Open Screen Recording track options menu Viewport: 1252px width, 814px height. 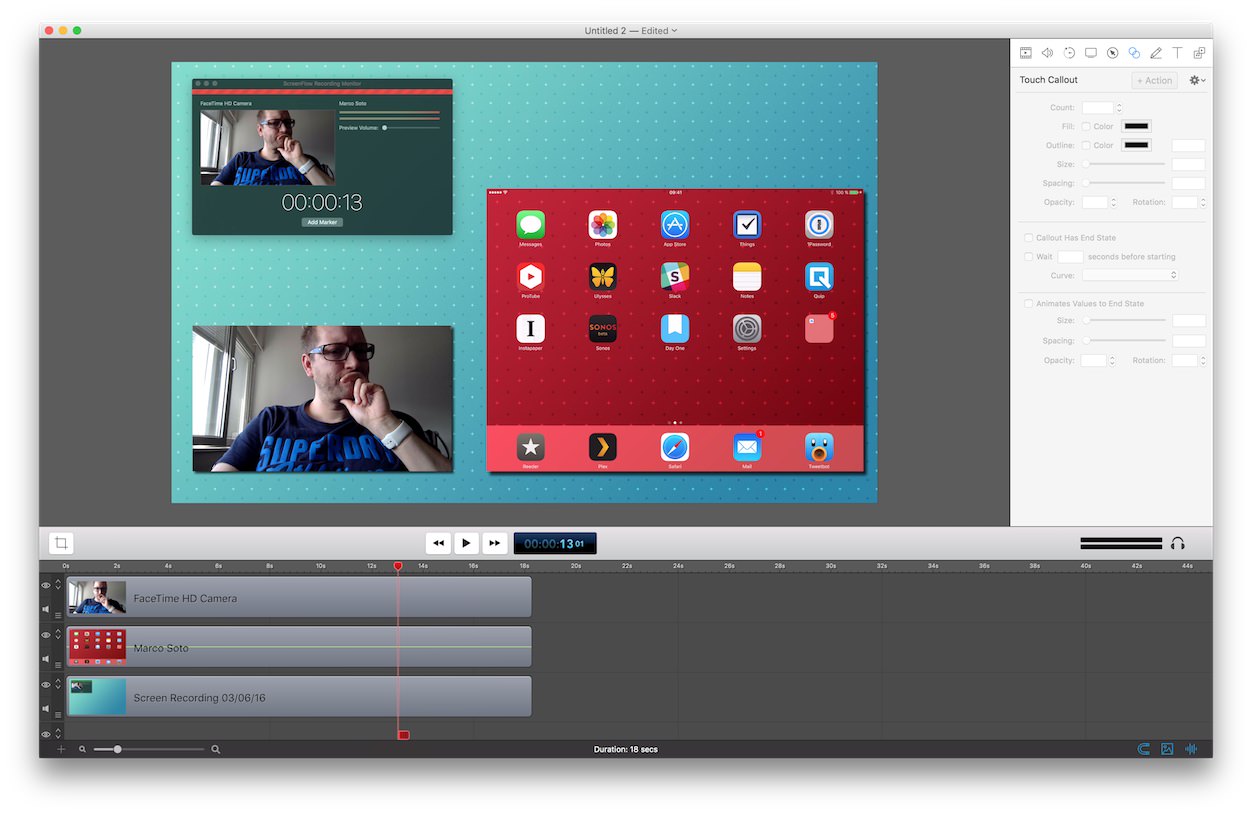point(58,714)
